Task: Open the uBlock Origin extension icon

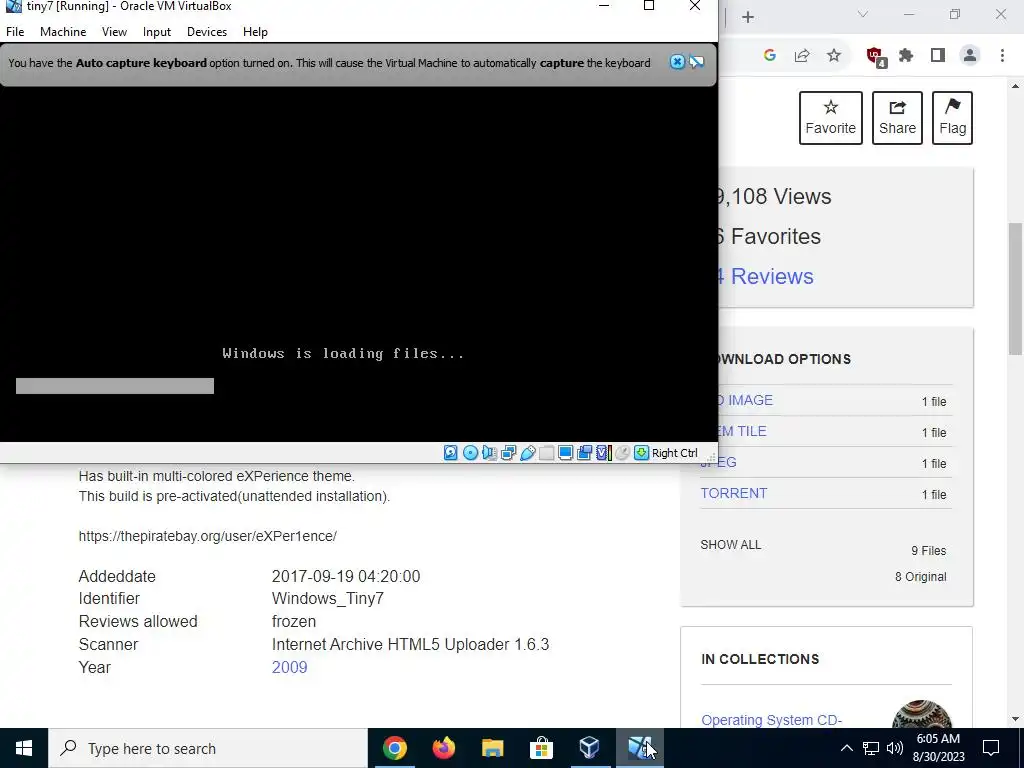Action: point(875,57)
